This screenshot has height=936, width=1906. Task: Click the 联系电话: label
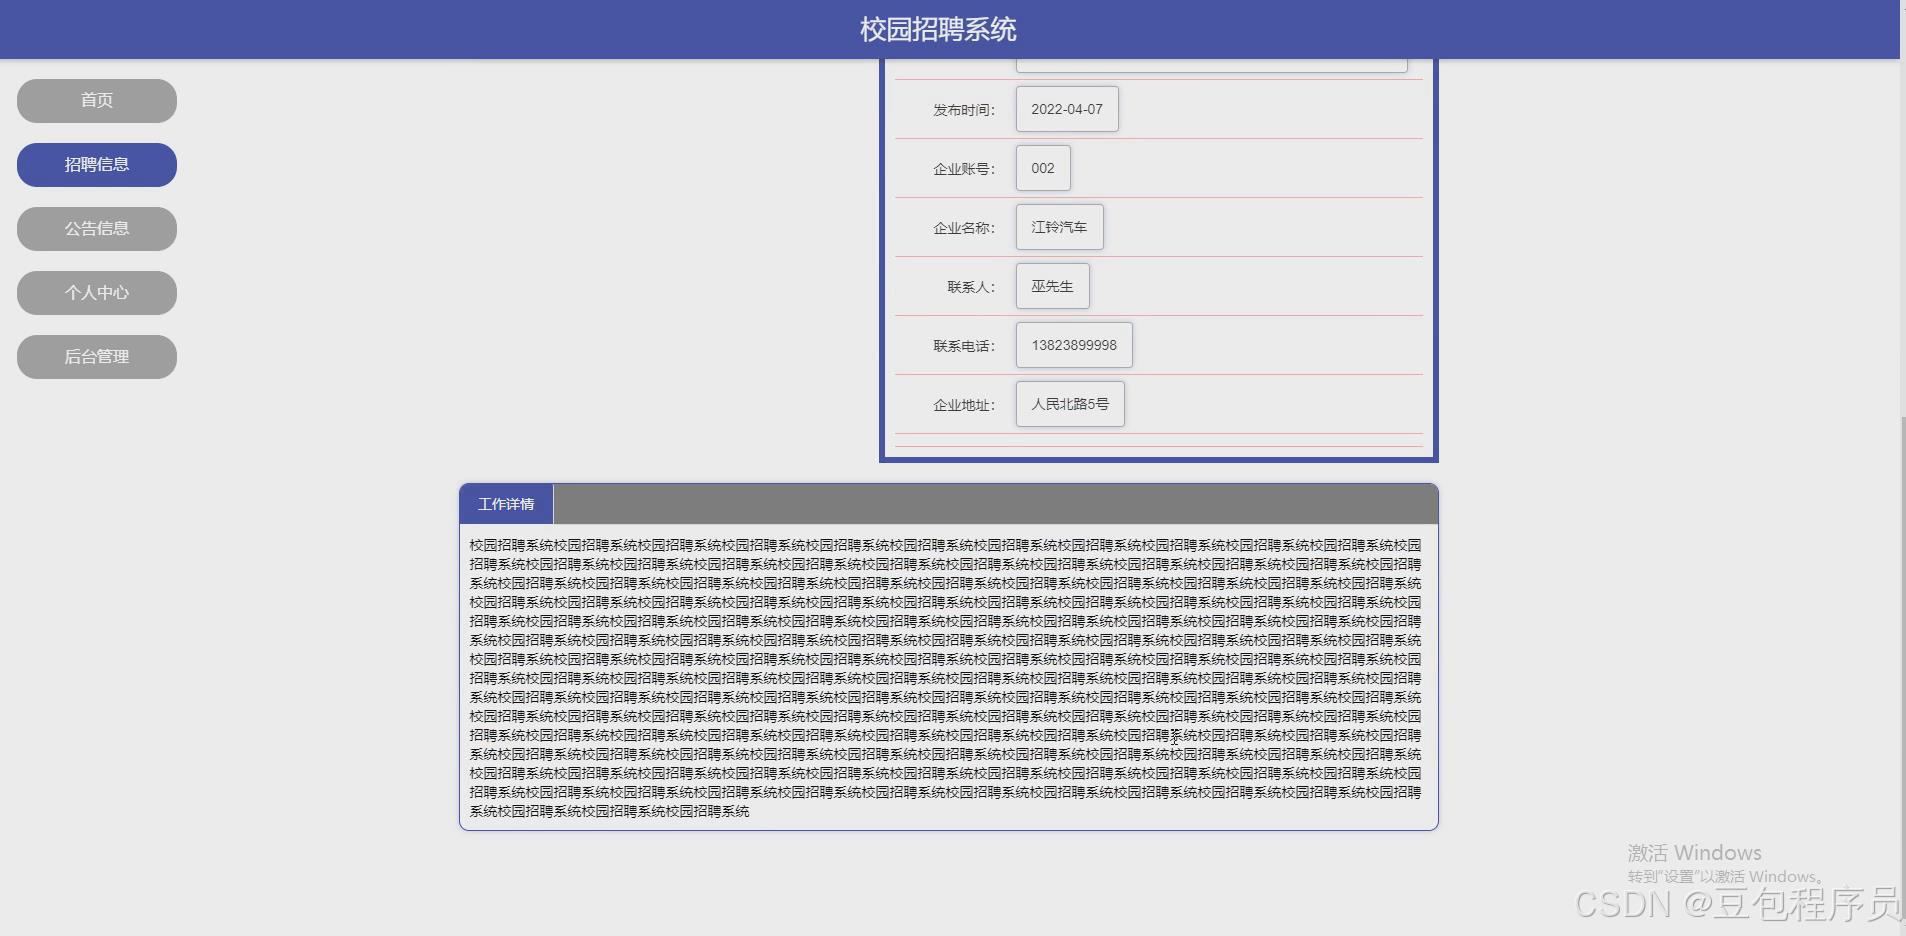tap(964, 346)
